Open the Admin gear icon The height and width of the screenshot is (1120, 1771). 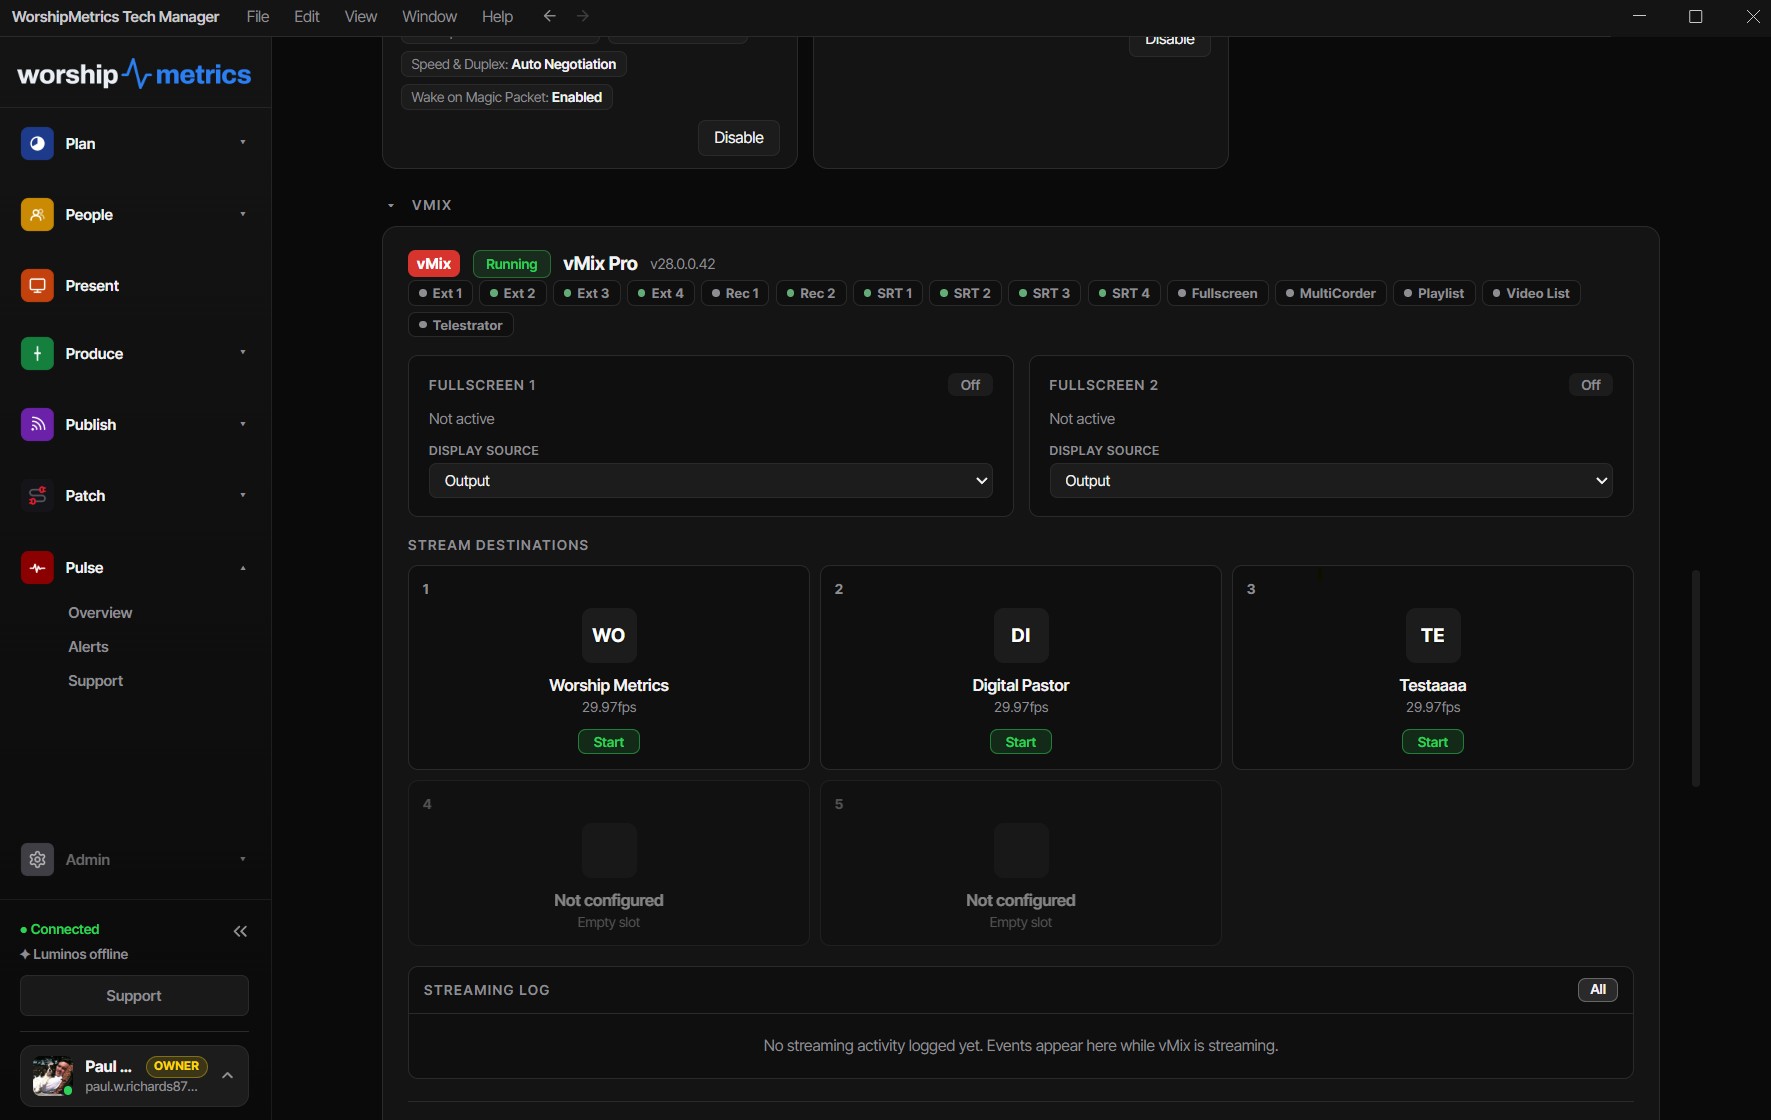tap(37, 860)
